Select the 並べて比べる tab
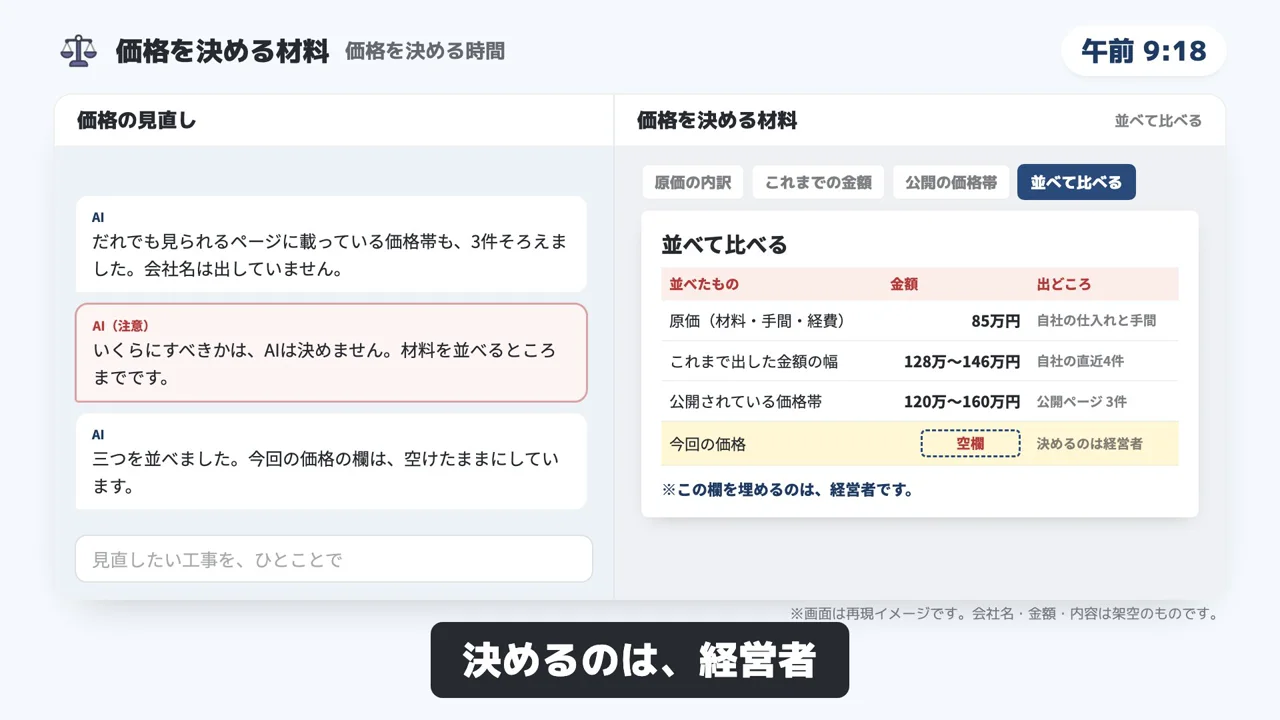 click(1076, 182)
